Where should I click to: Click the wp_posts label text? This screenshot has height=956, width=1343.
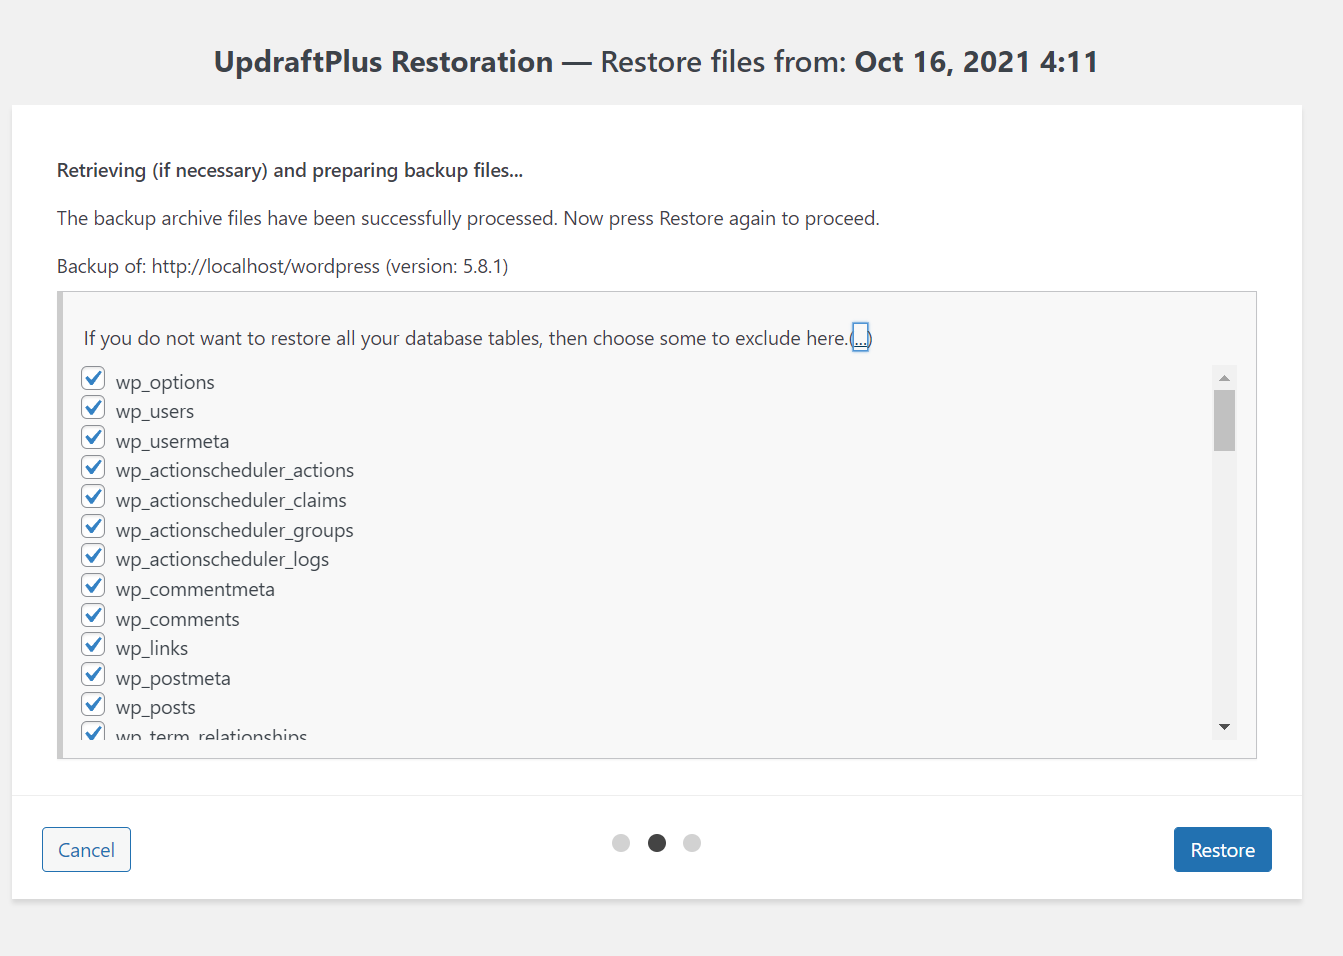(156, 707)
